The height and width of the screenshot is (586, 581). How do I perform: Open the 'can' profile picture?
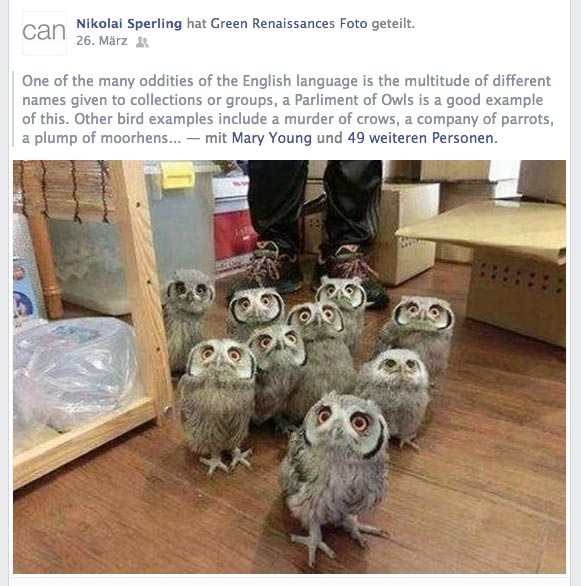44,33
